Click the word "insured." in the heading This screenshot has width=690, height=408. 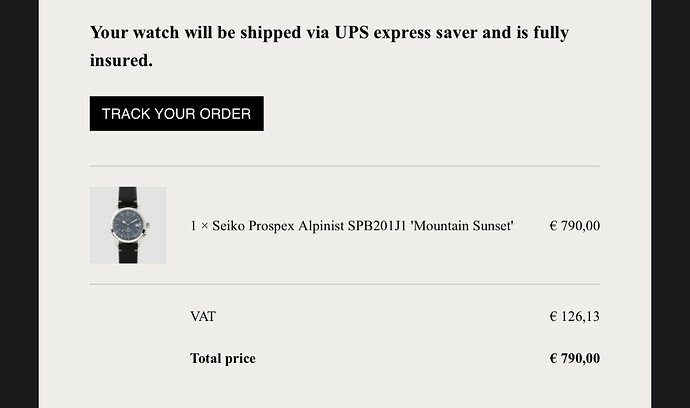click(x=121, y=61)
